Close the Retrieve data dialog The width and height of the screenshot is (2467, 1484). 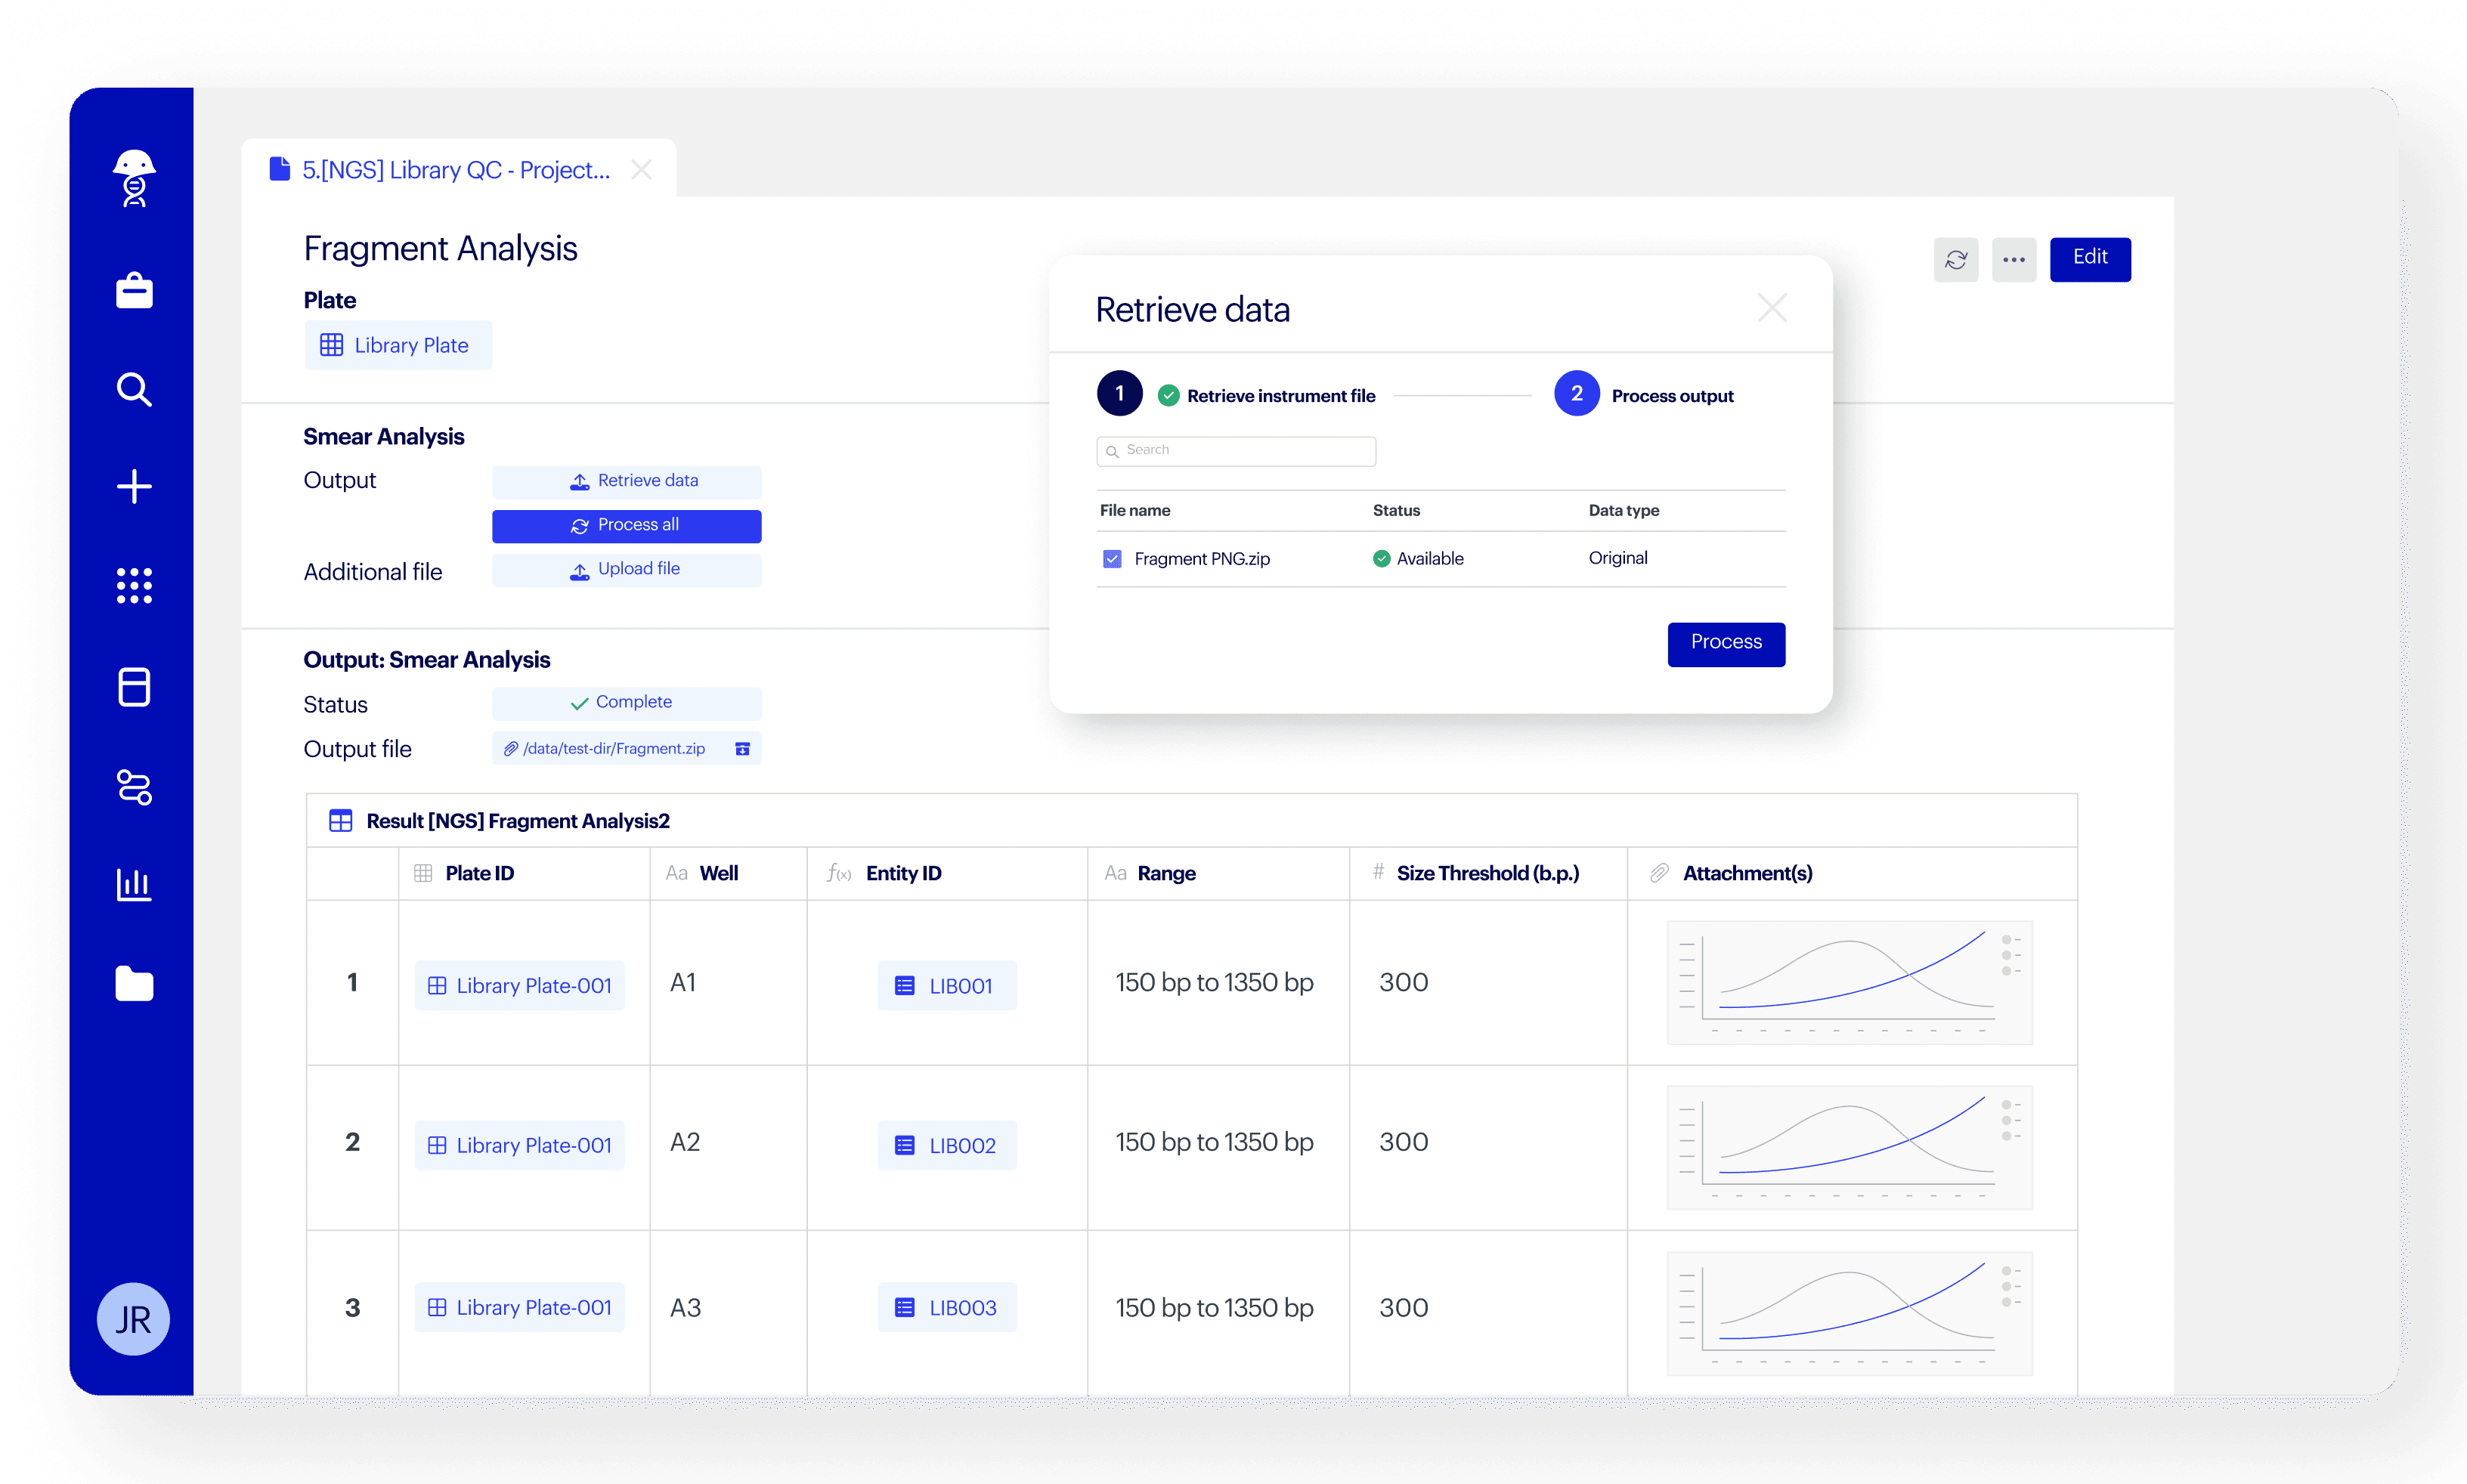pos(1771,308)
